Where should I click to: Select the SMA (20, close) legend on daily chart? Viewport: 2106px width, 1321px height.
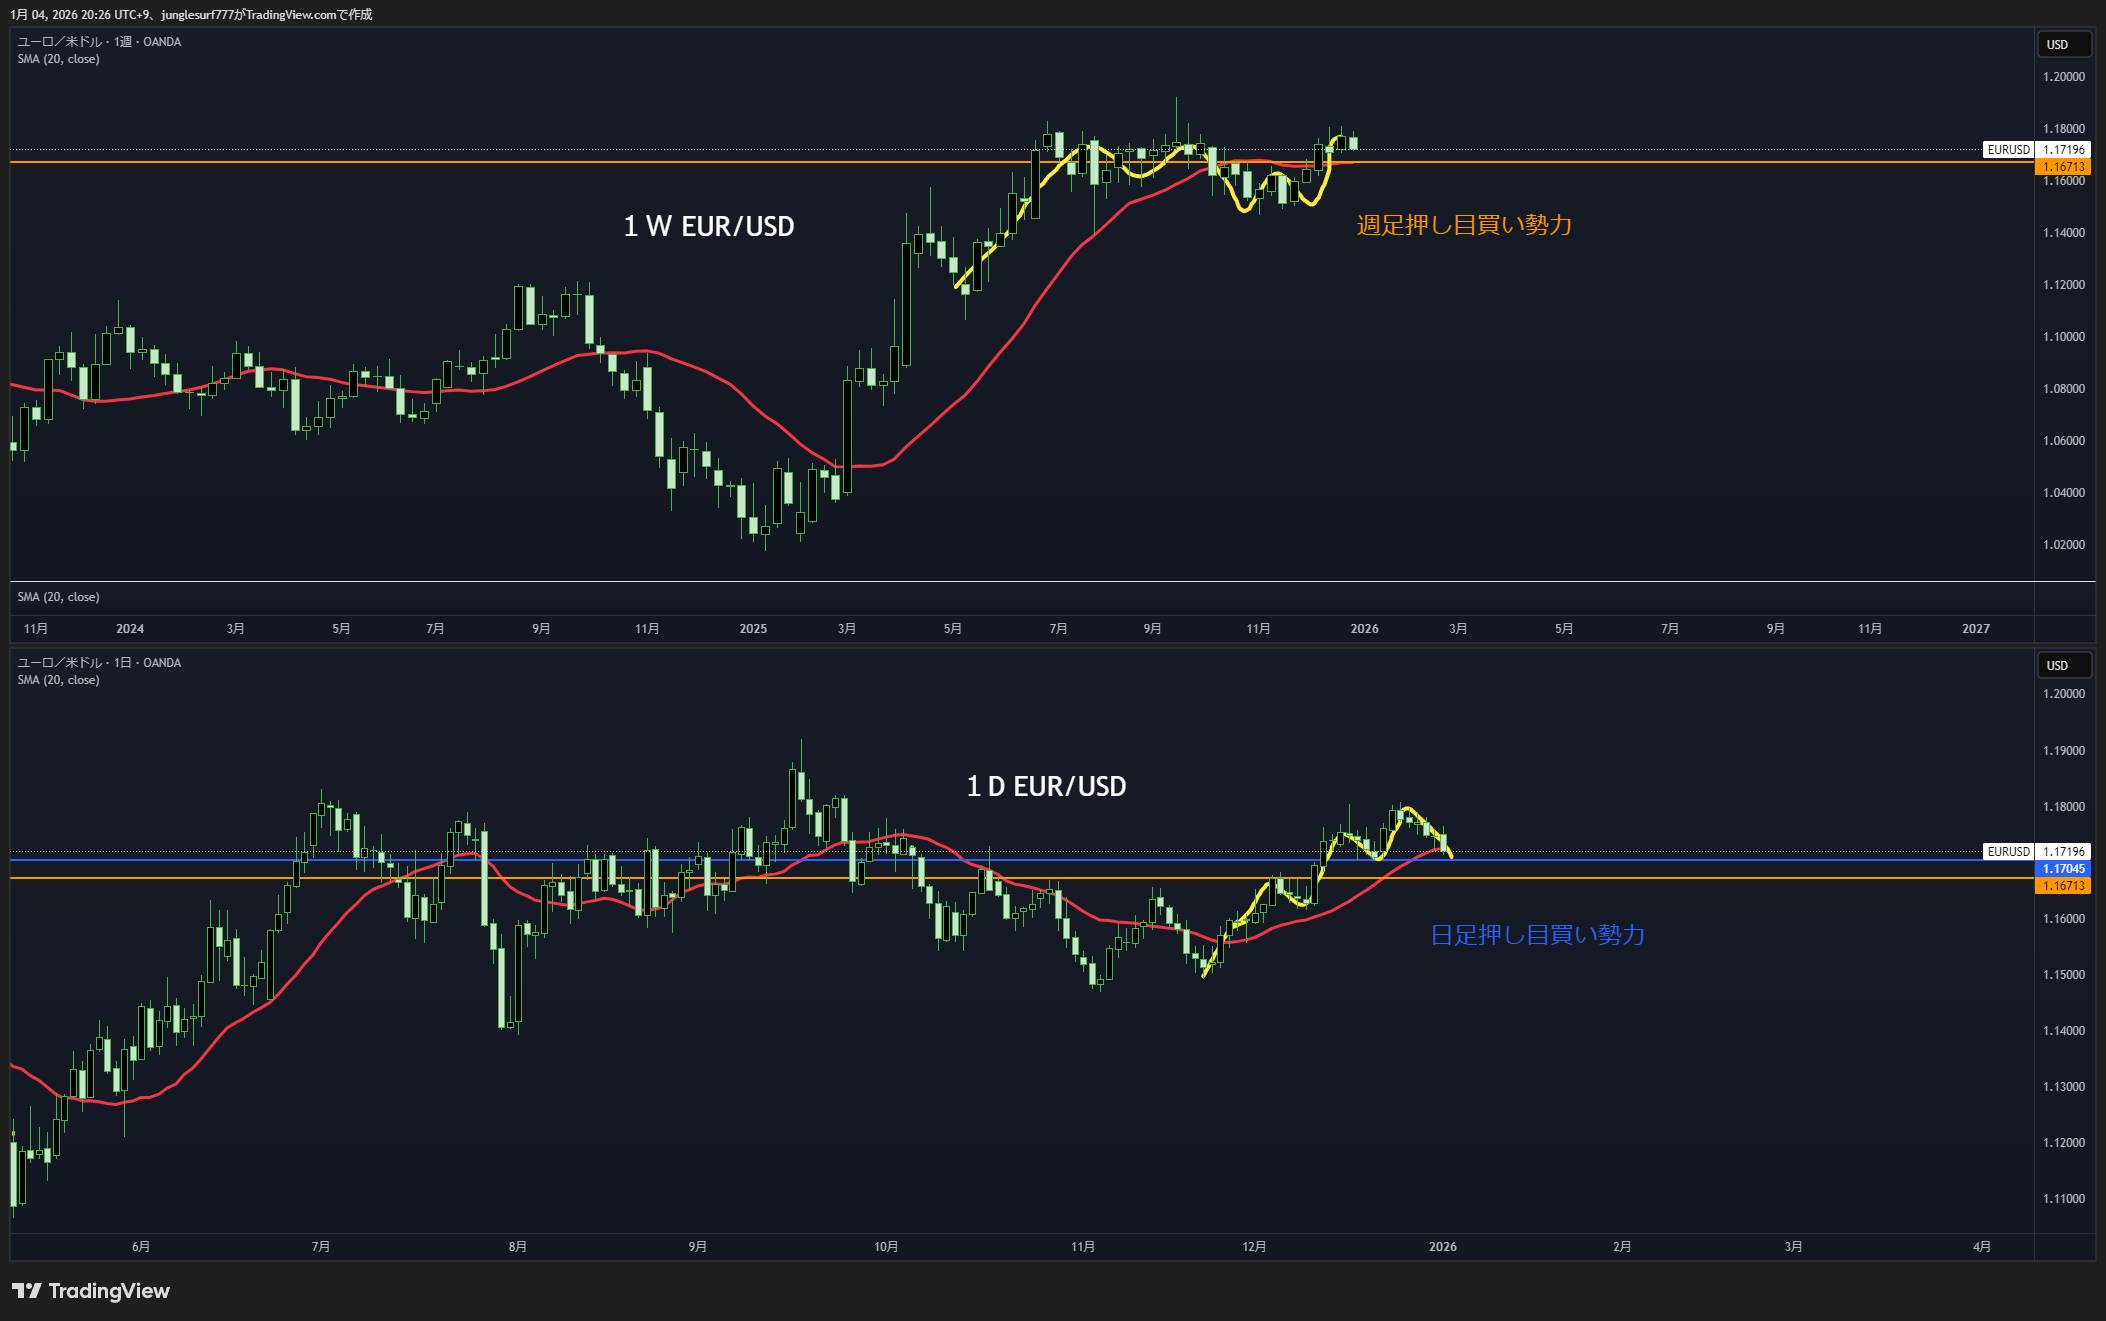click(x=58, y=680)
